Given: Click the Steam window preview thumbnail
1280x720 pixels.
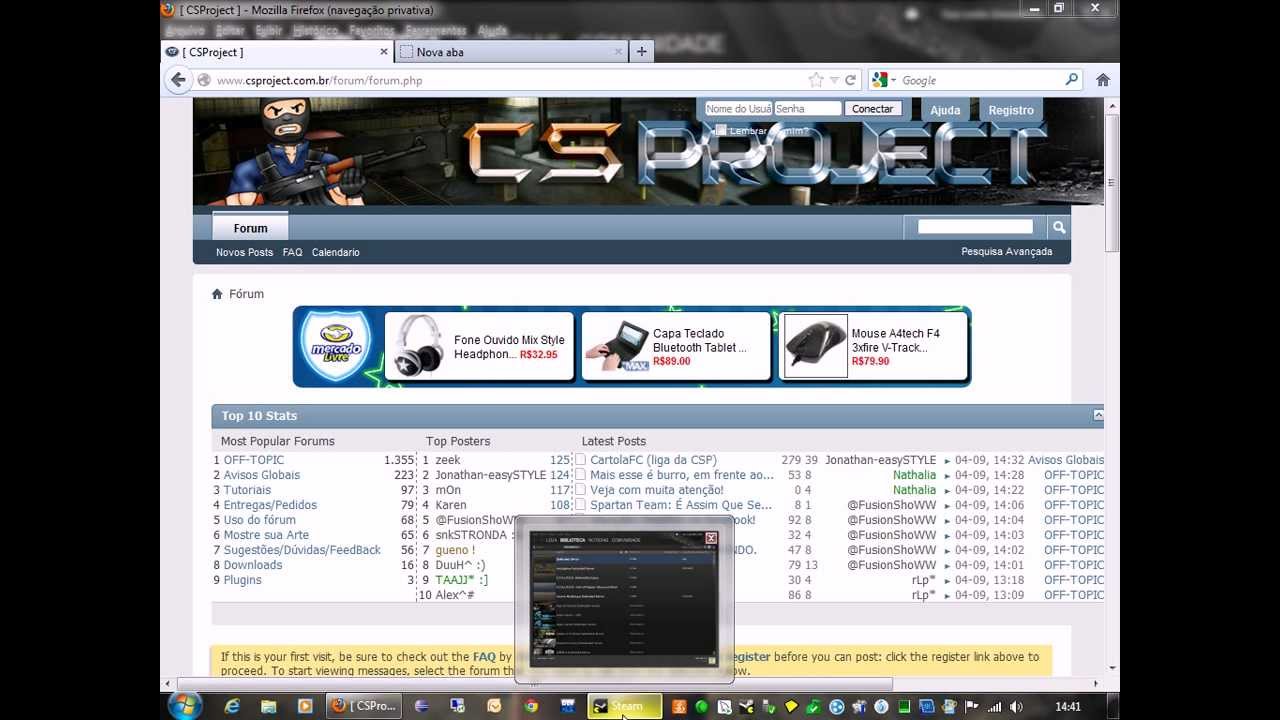Looking at the screenshot, I should [624, 598].
